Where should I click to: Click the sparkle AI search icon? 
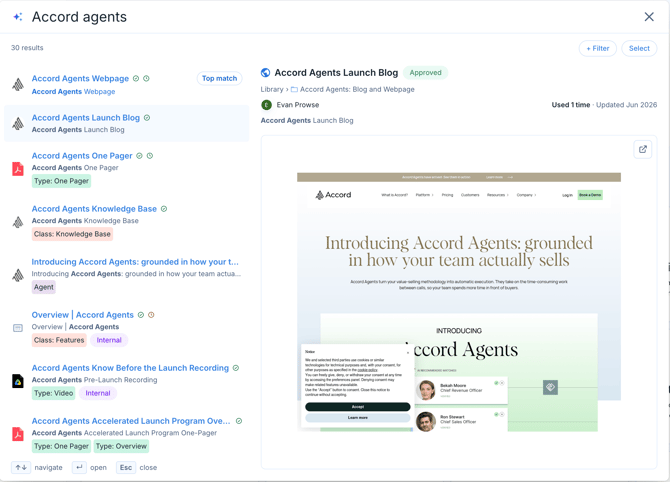[x=18, y=17]
